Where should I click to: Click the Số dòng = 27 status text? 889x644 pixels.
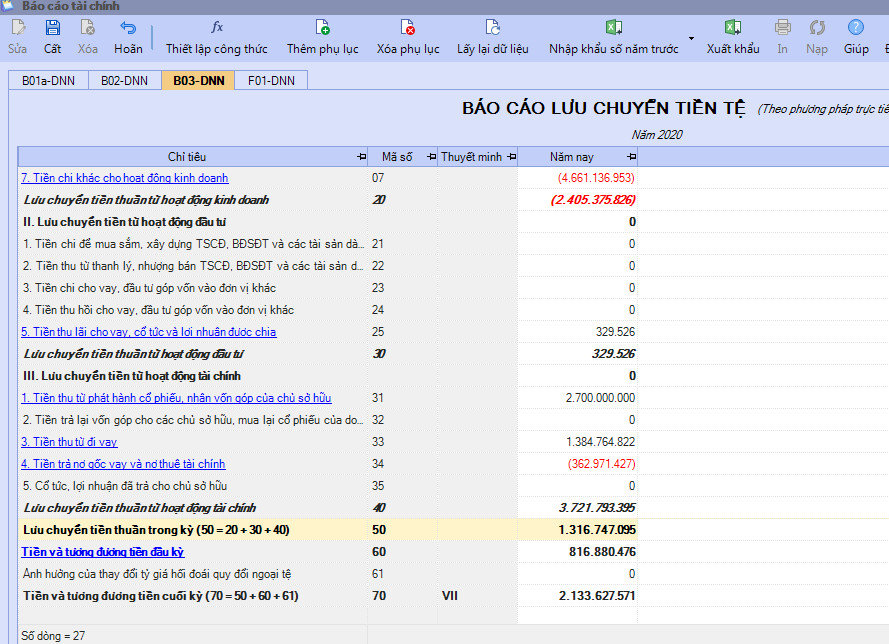click(x=53, y=636)
